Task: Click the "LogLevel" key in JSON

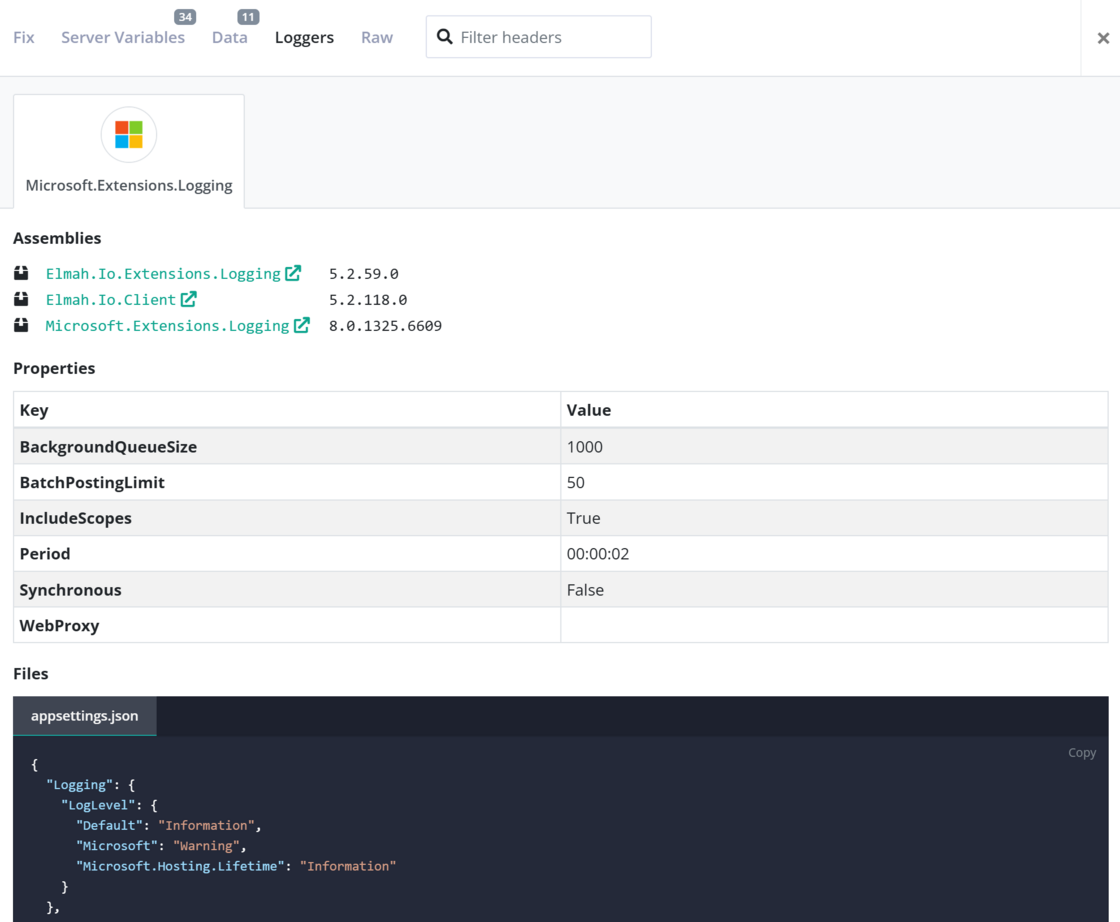Action: point(98,805)
